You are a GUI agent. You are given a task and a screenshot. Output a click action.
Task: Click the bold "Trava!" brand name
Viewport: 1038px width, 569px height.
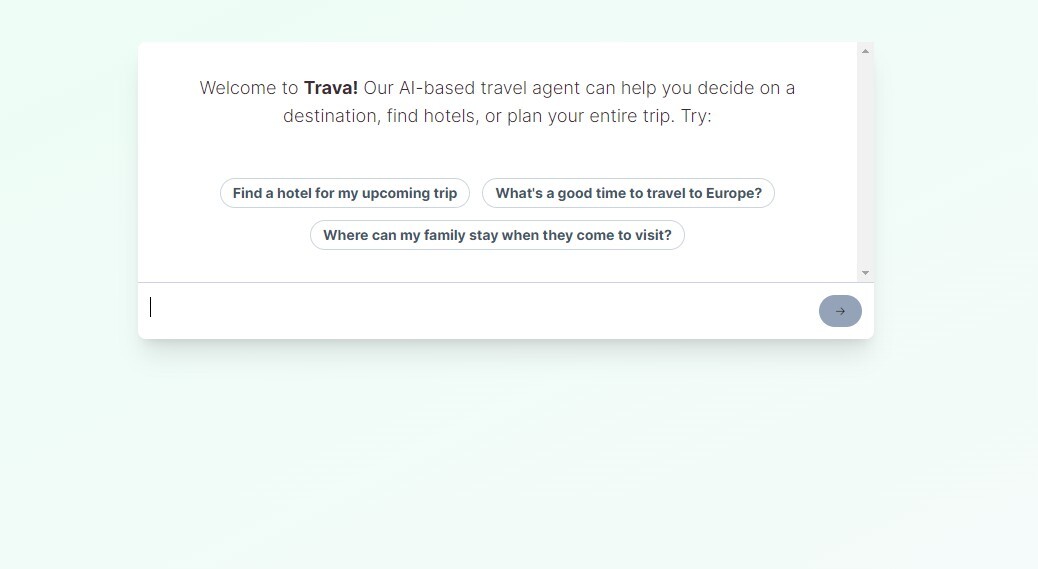[331, 88]
